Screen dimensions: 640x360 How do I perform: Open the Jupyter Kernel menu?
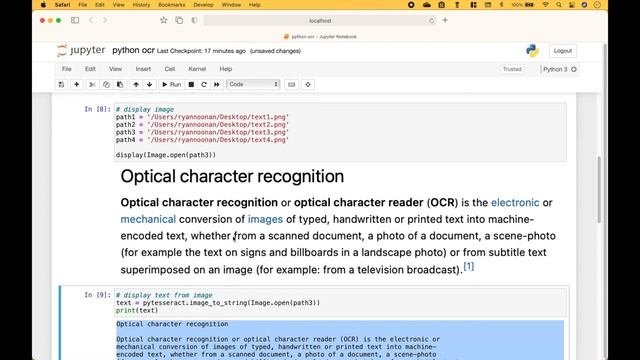[x=197, y=69]
